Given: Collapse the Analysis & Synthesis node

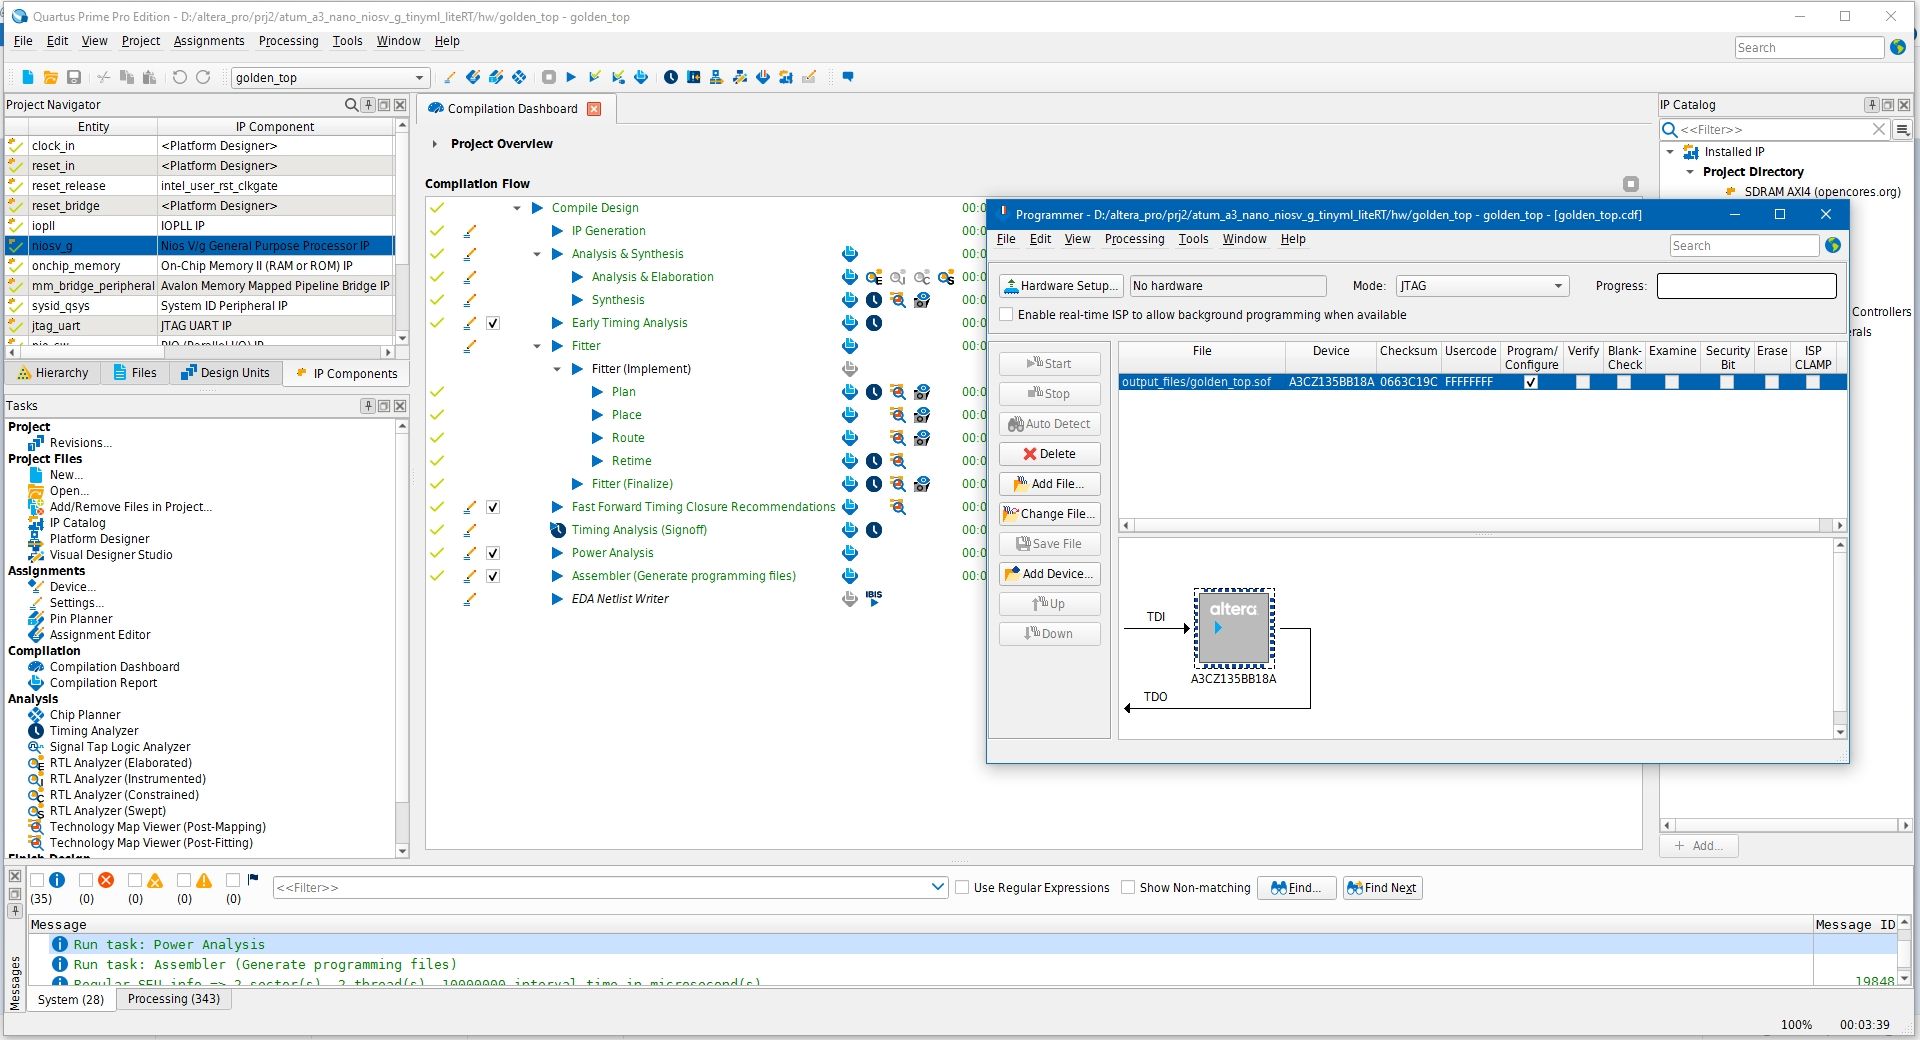Looking at the screenshot, I should pyautogui.click(x=537, y=254).
